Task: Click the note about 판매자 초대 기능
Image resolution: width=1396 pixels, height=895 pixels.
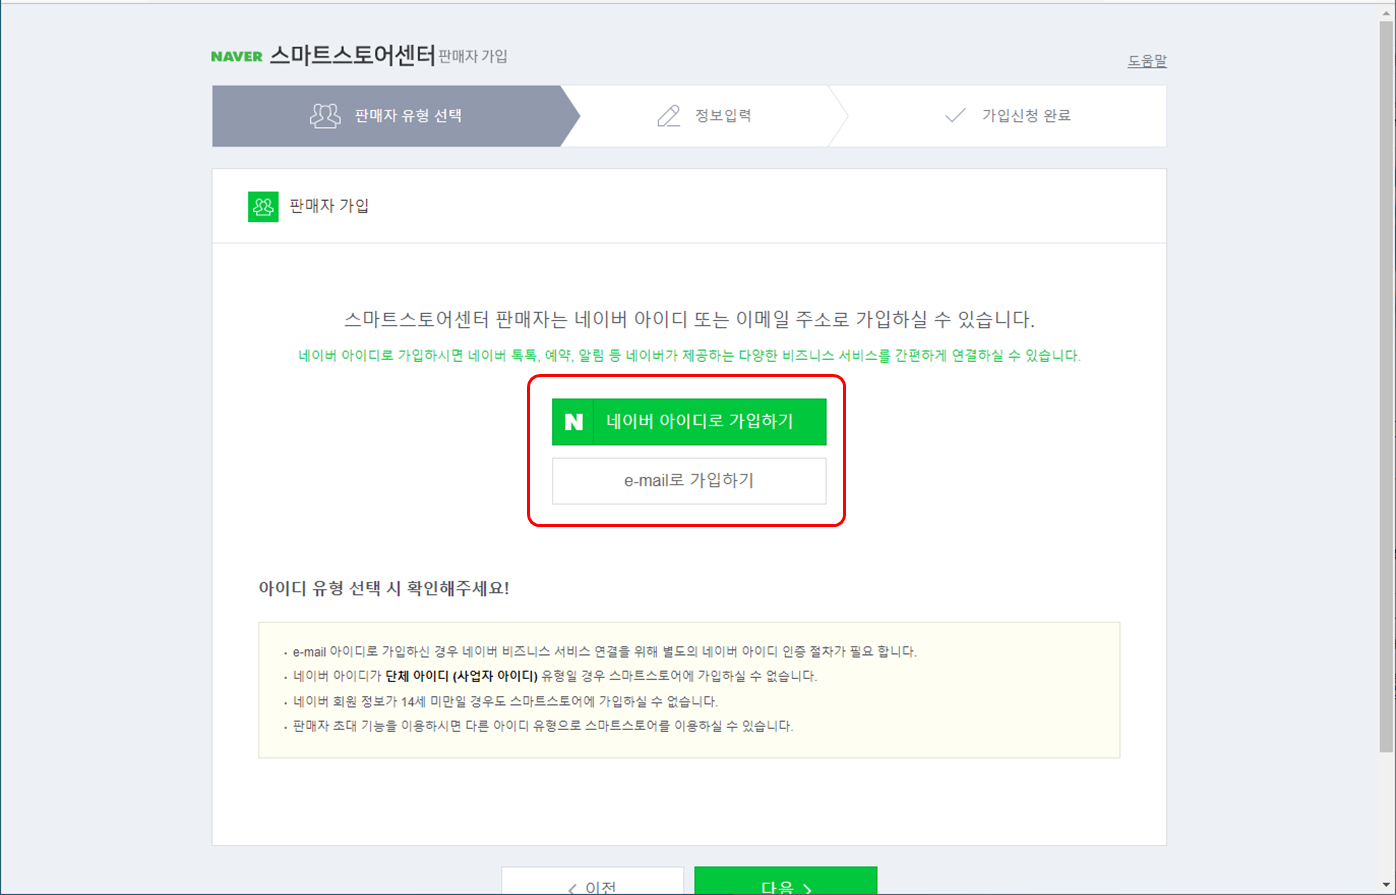Action: pyautogui.click(x=543, y=726)
